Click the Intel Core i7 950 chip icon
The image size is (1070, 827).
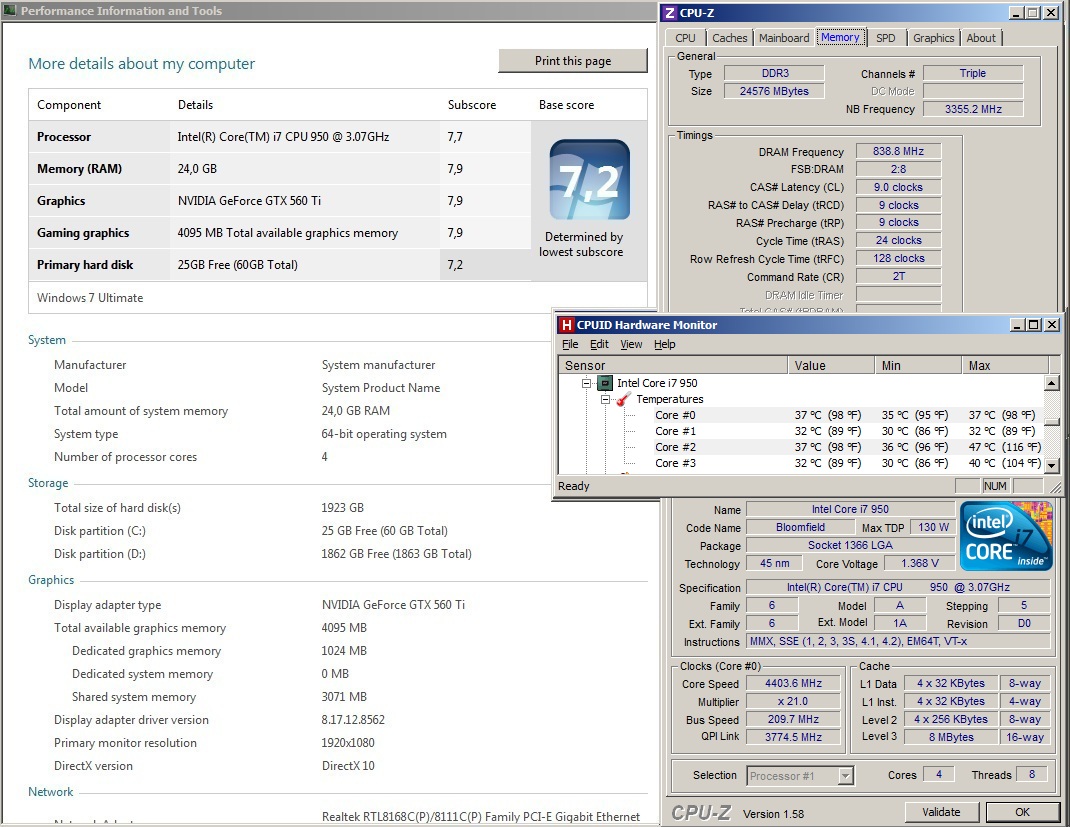[605, 383]
